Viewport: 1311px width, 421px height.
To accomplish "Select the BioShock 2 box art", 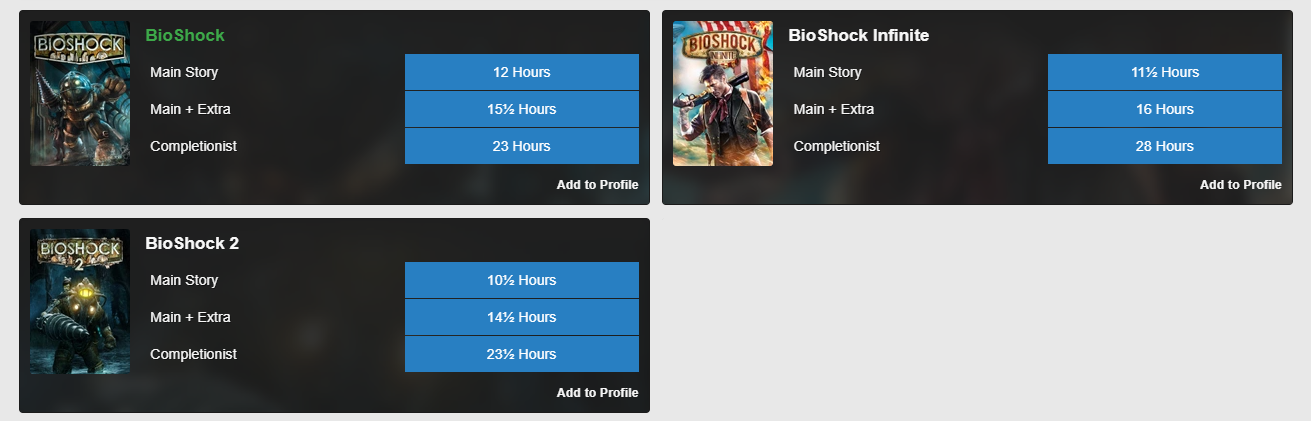I will [x=80, y=301].
